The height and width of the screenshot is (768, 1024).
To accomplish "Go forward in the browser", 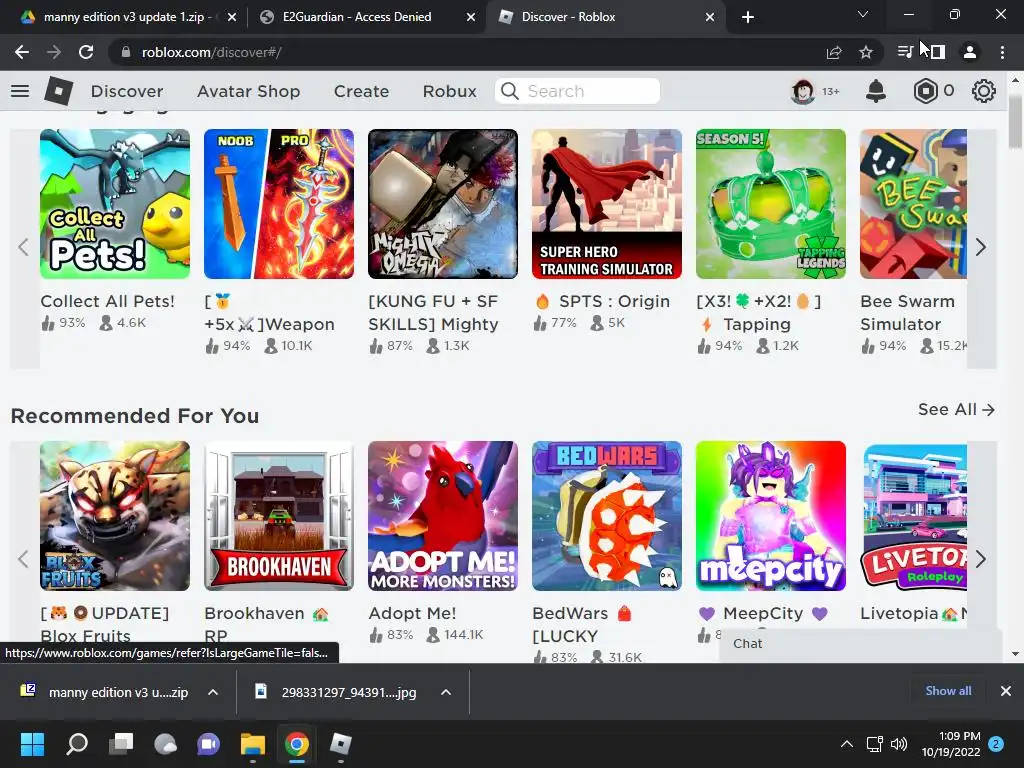I will (x=54, y=52).
